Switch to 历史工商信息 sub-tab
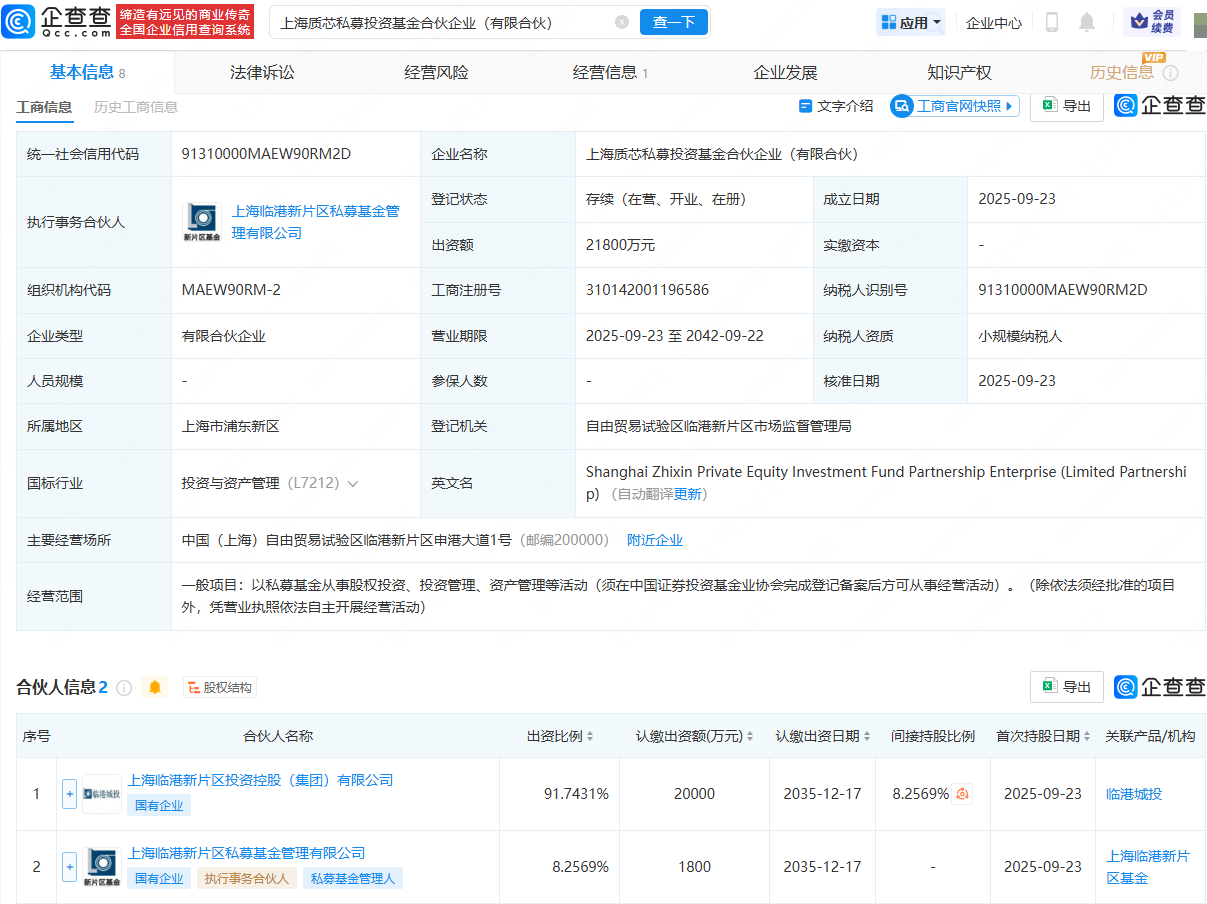The image size is (1207, 904). [x=136, y=107]
